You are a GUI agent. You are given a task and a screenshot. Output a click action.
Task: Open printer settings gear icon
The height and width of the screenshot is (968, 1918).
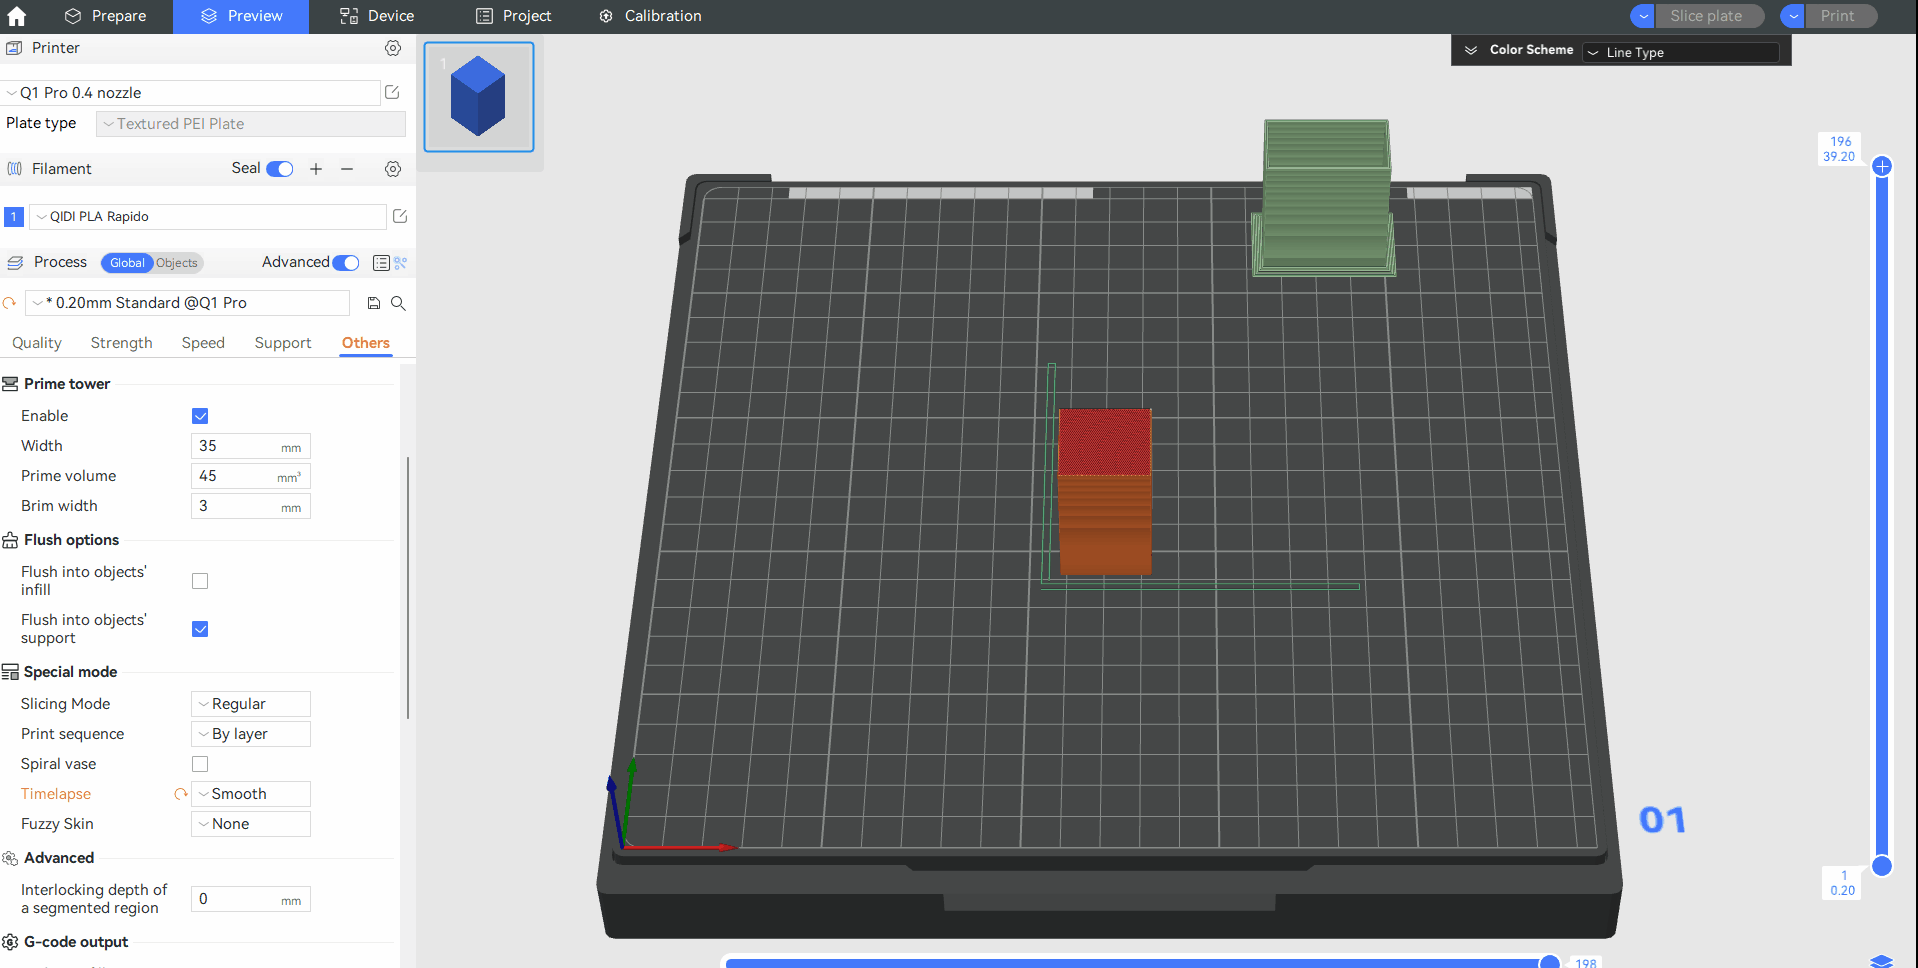[x=393, y=48]
